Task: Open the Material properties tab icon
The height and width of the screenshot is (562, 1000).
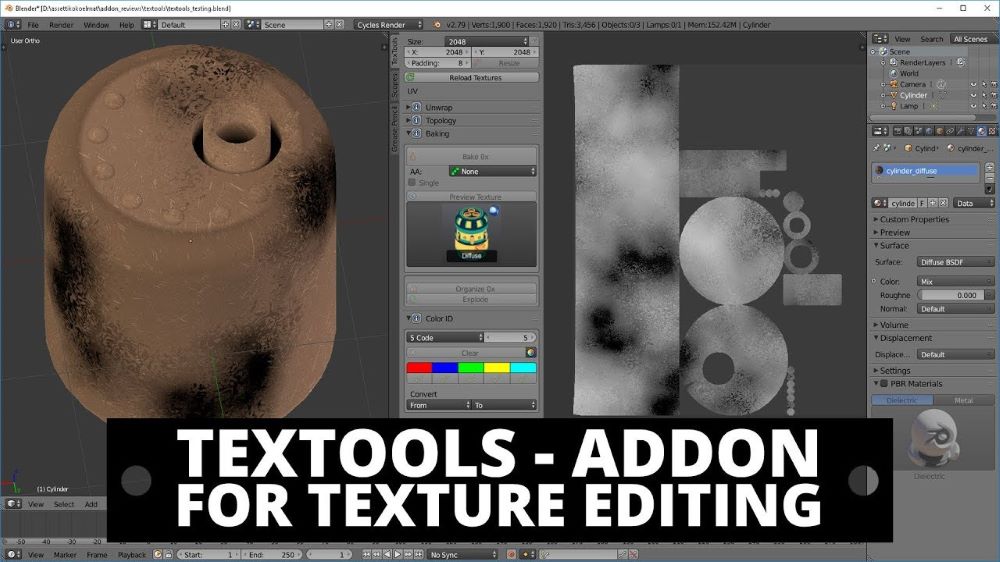Action: [x=982, y=131]
